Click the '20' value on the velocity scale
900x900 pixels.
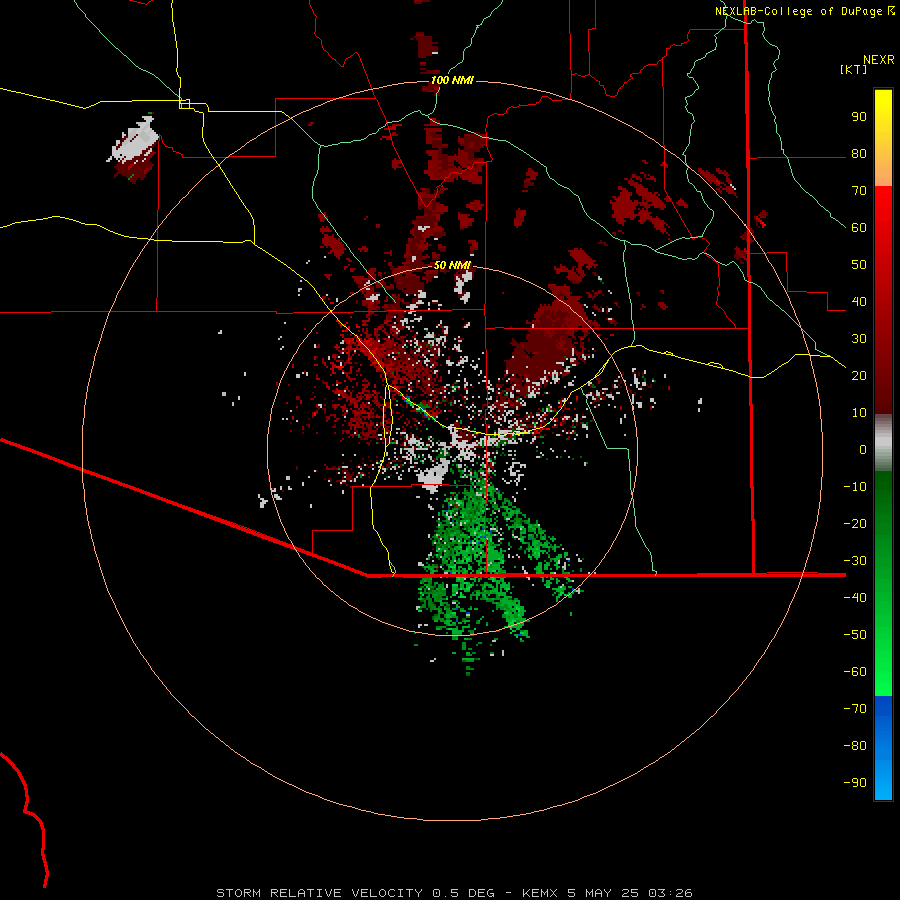coord(859,375)
